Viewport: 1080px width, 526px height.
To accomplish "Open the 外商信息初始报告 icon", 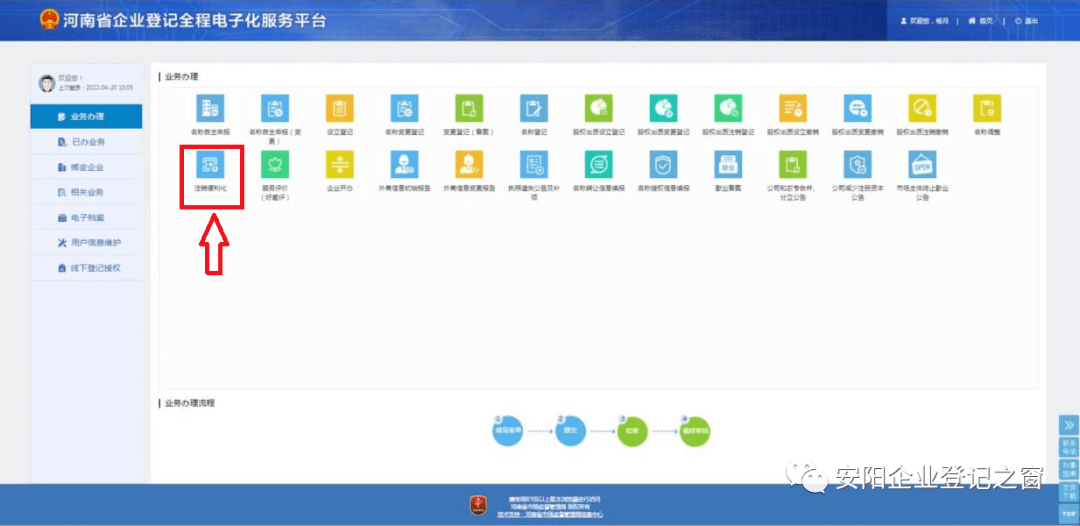I will 404,164.
